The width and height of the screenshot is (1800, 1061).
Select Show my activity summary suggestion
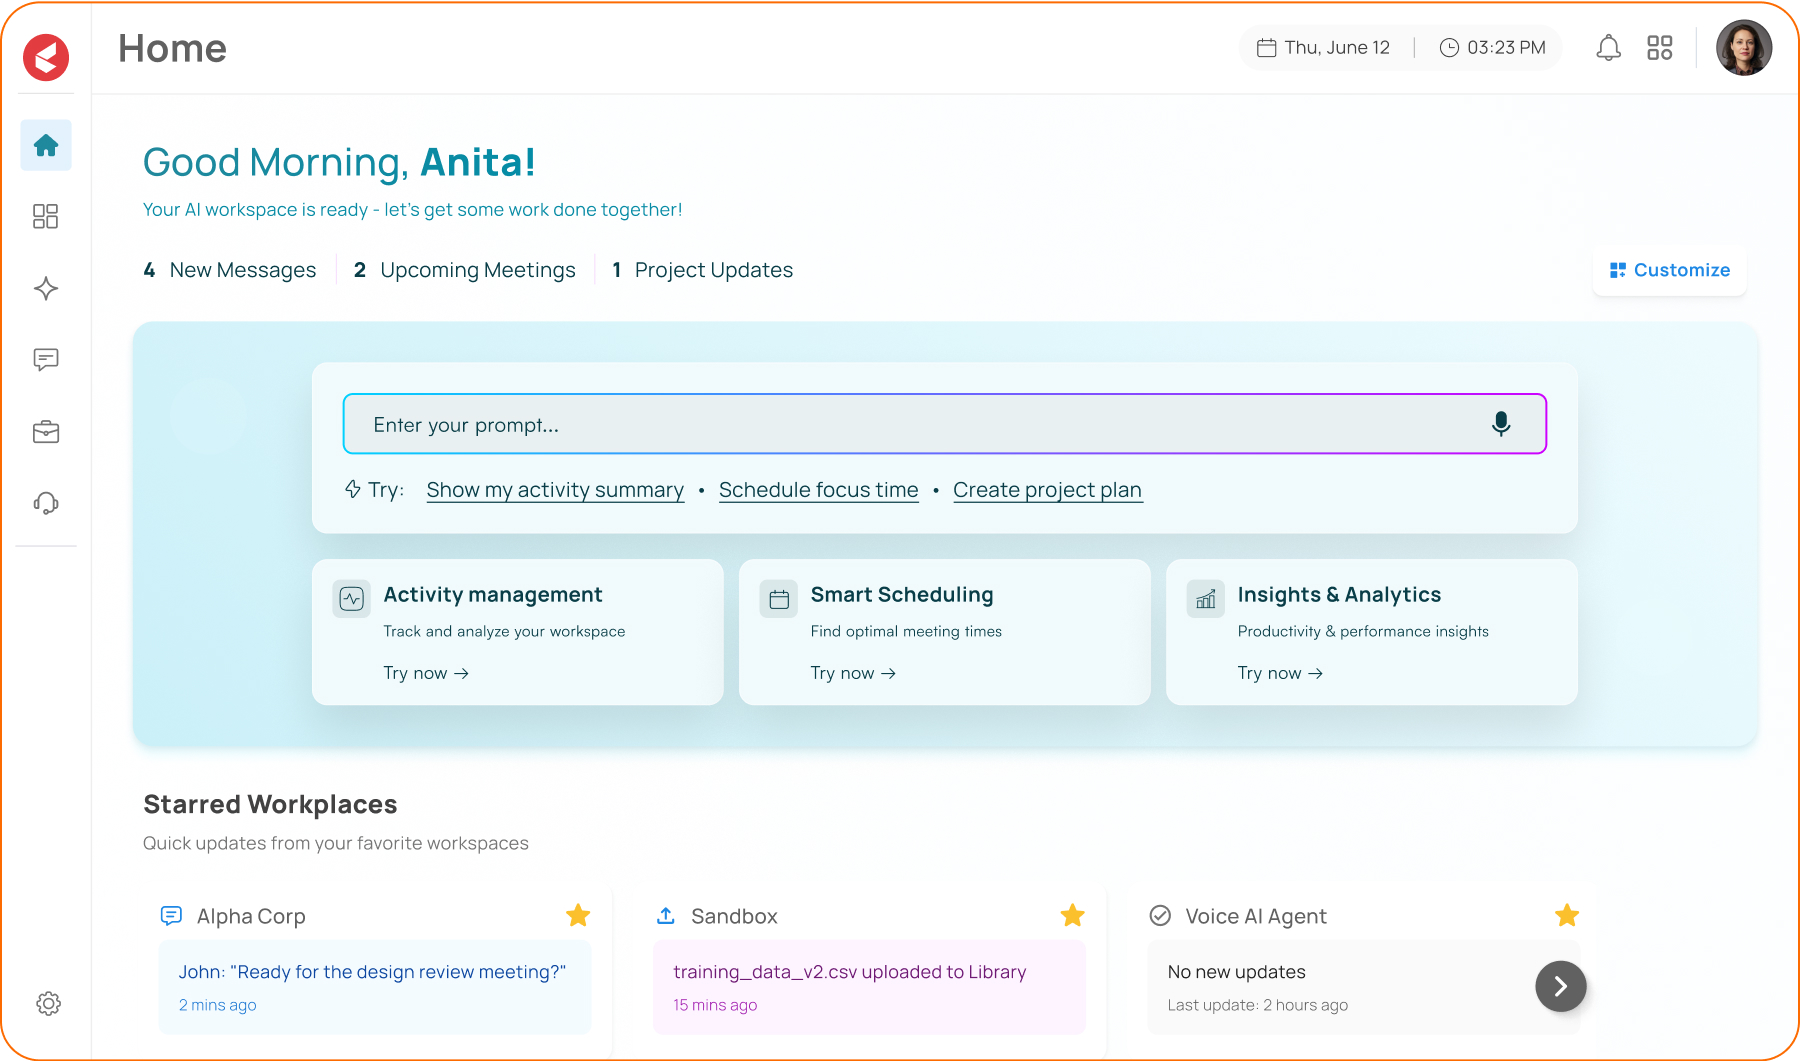(x=555, y=490)
